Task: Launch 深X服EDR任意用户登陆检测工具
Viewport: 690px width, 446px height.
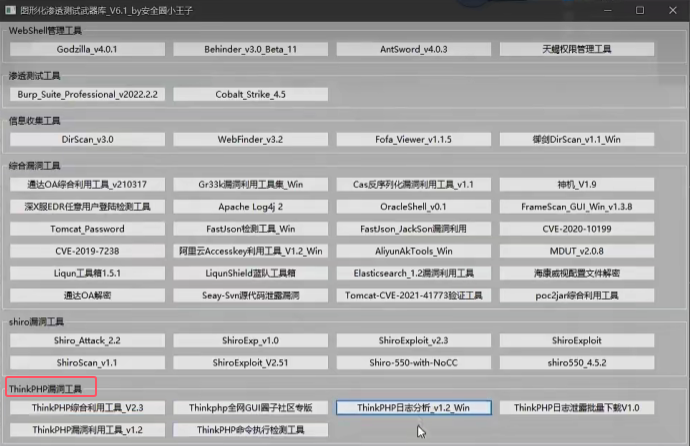Action: [x=87, y=207]
